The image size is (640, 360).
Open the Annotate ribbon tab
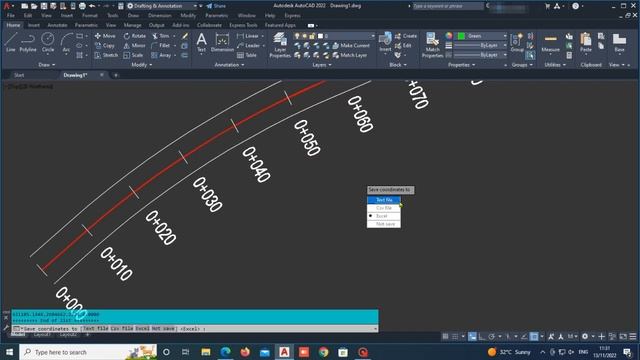pyautogui.click(x=57, y=25)
